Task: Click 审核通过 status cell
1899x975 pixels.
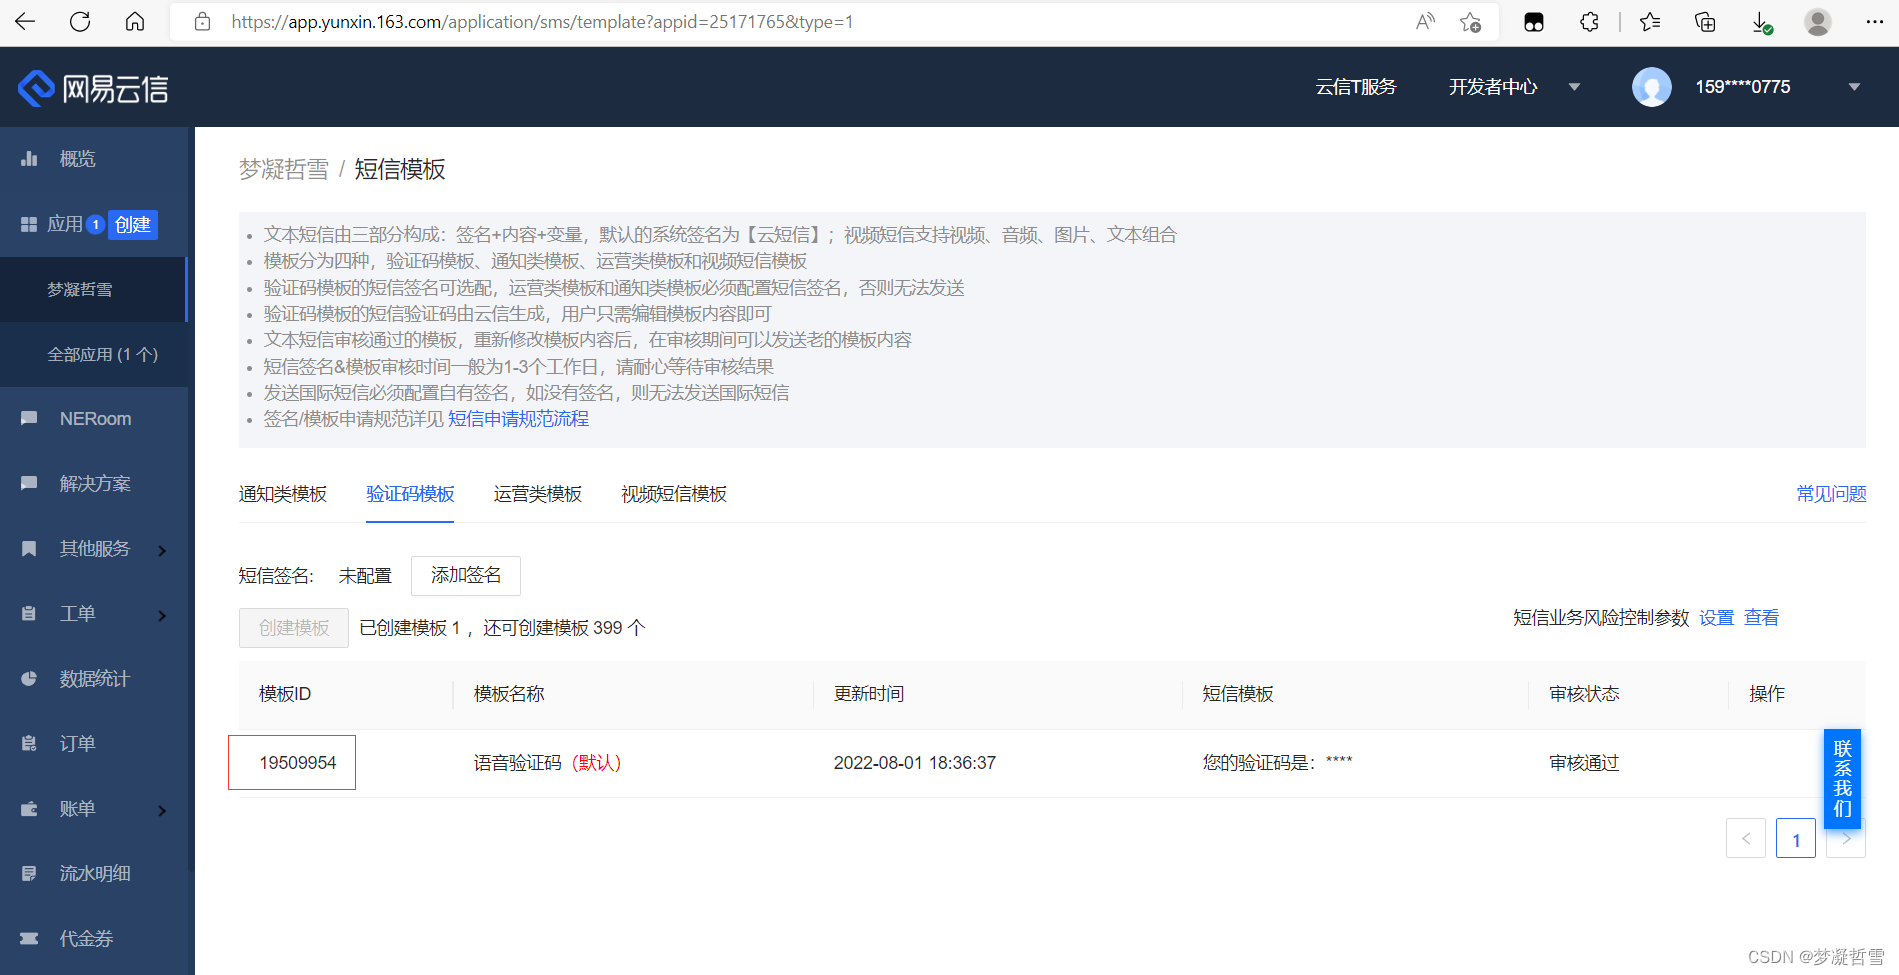Action: (x=1584, y=763)
